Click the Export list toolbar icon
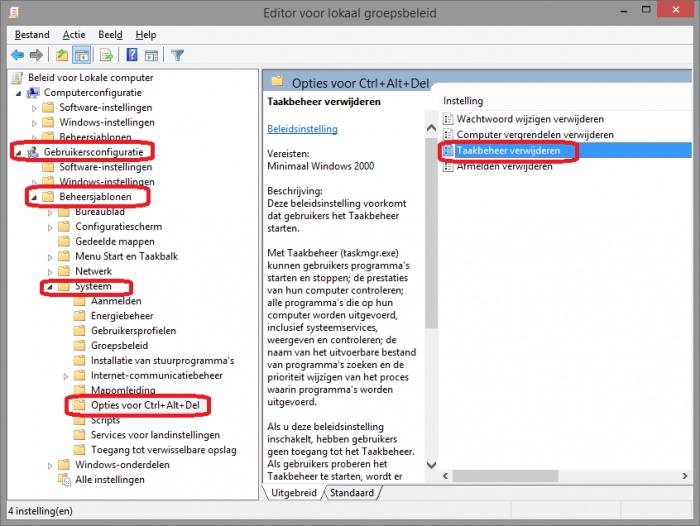Image resolution: width=700 pixels, height=526 pixels. 107,55
